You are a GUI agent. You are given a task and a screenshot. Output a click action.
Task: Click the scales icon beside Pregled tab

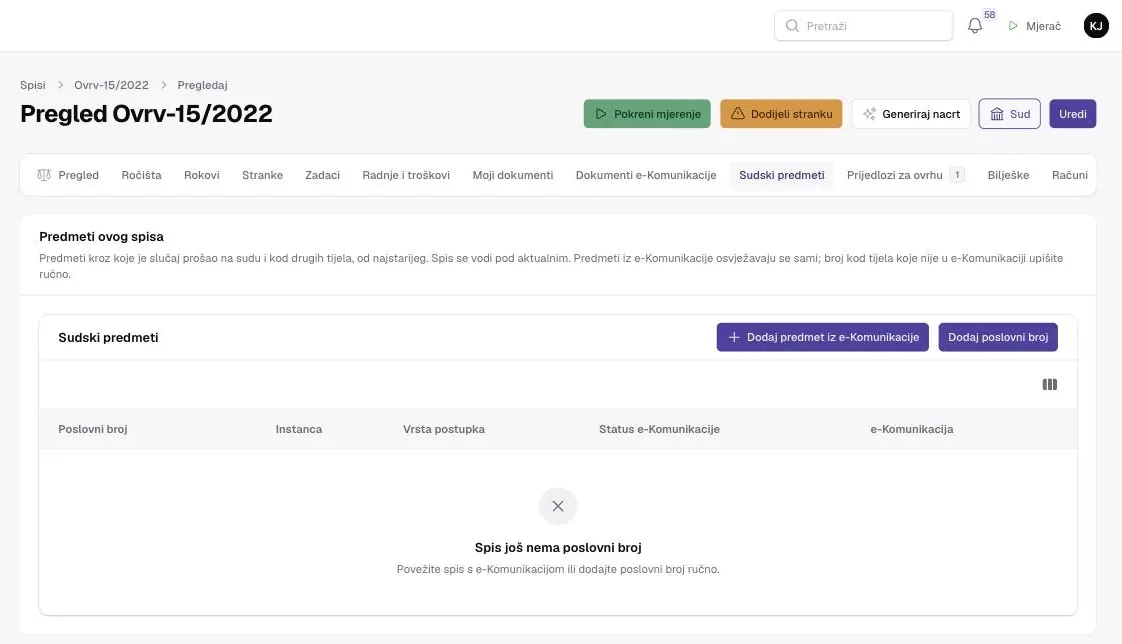(44, 175)
